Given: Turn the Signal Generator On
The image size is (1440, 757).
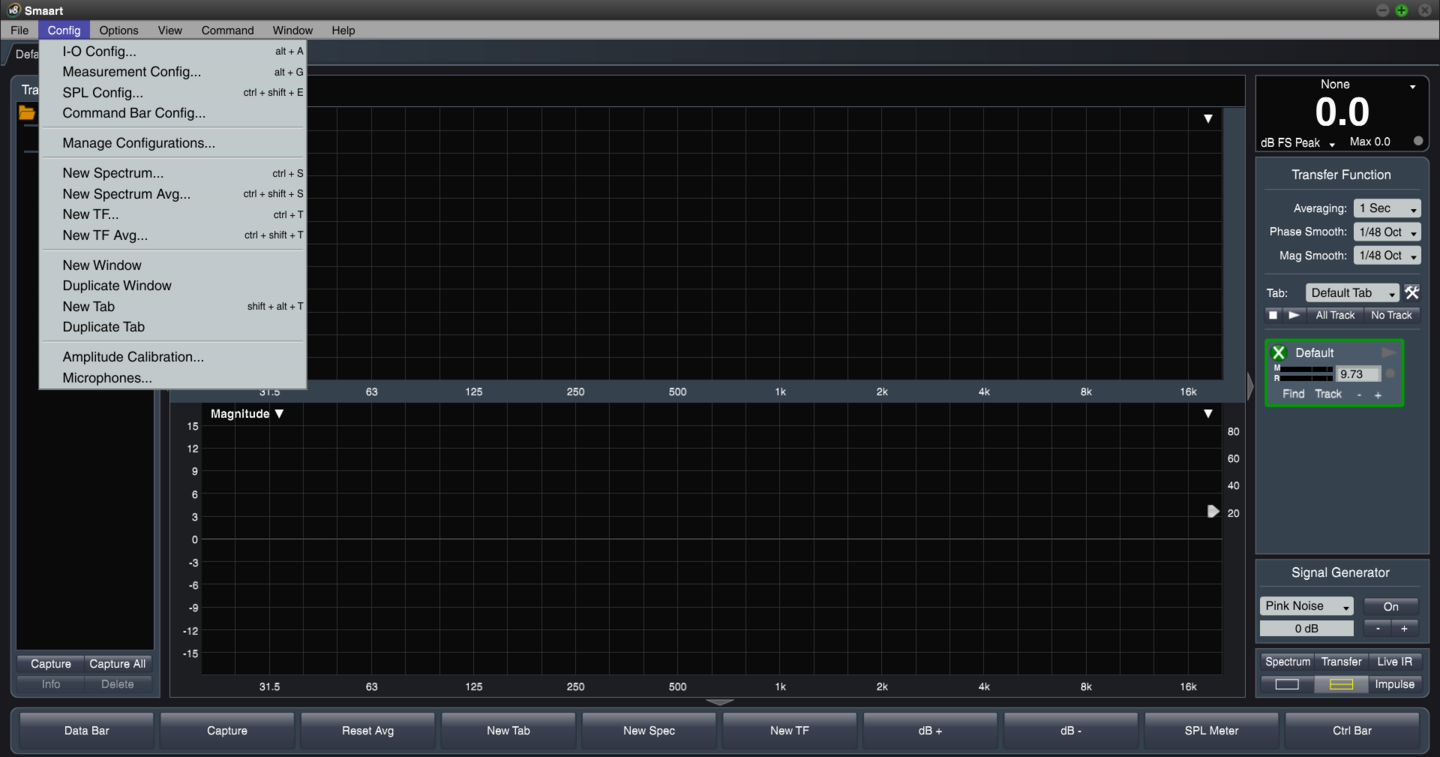Looking at the screenshot, I should 1390,606.
